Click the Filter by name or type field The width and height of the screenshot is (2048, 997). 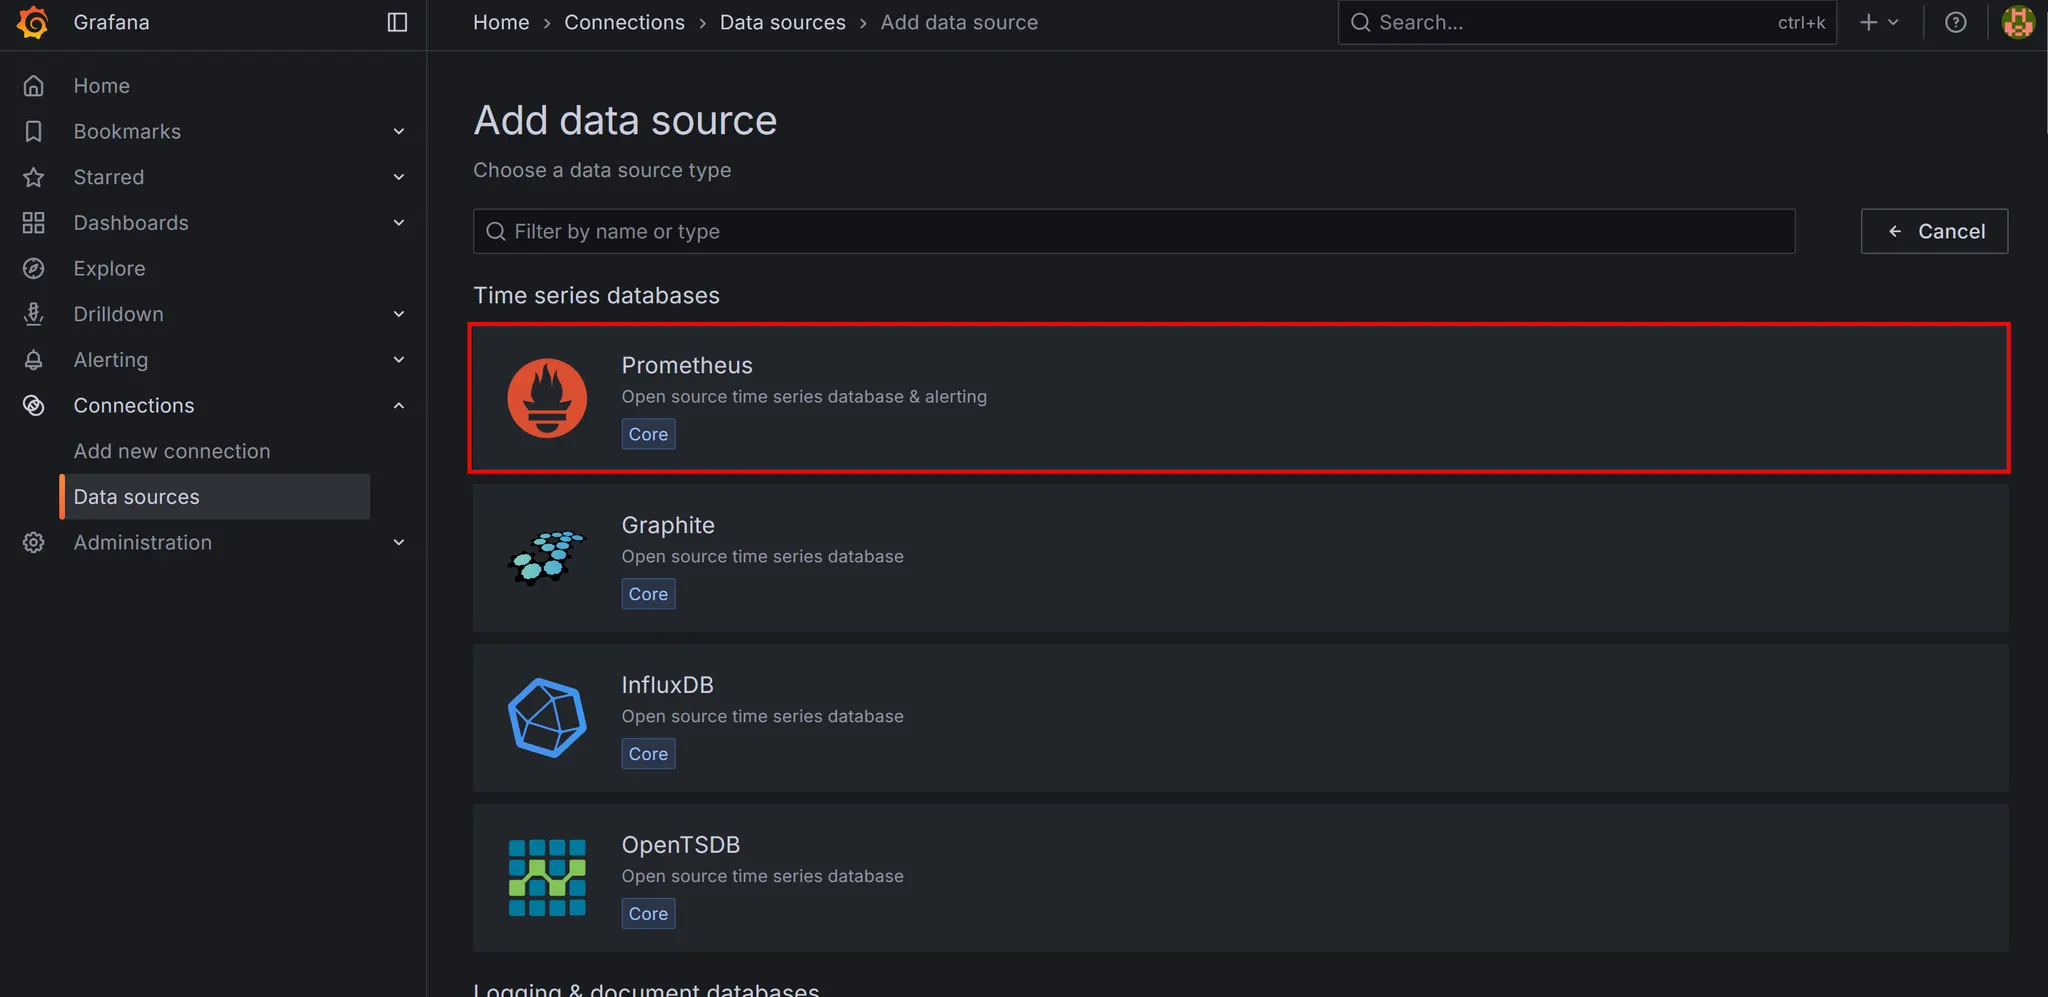tap(1133, 231)
